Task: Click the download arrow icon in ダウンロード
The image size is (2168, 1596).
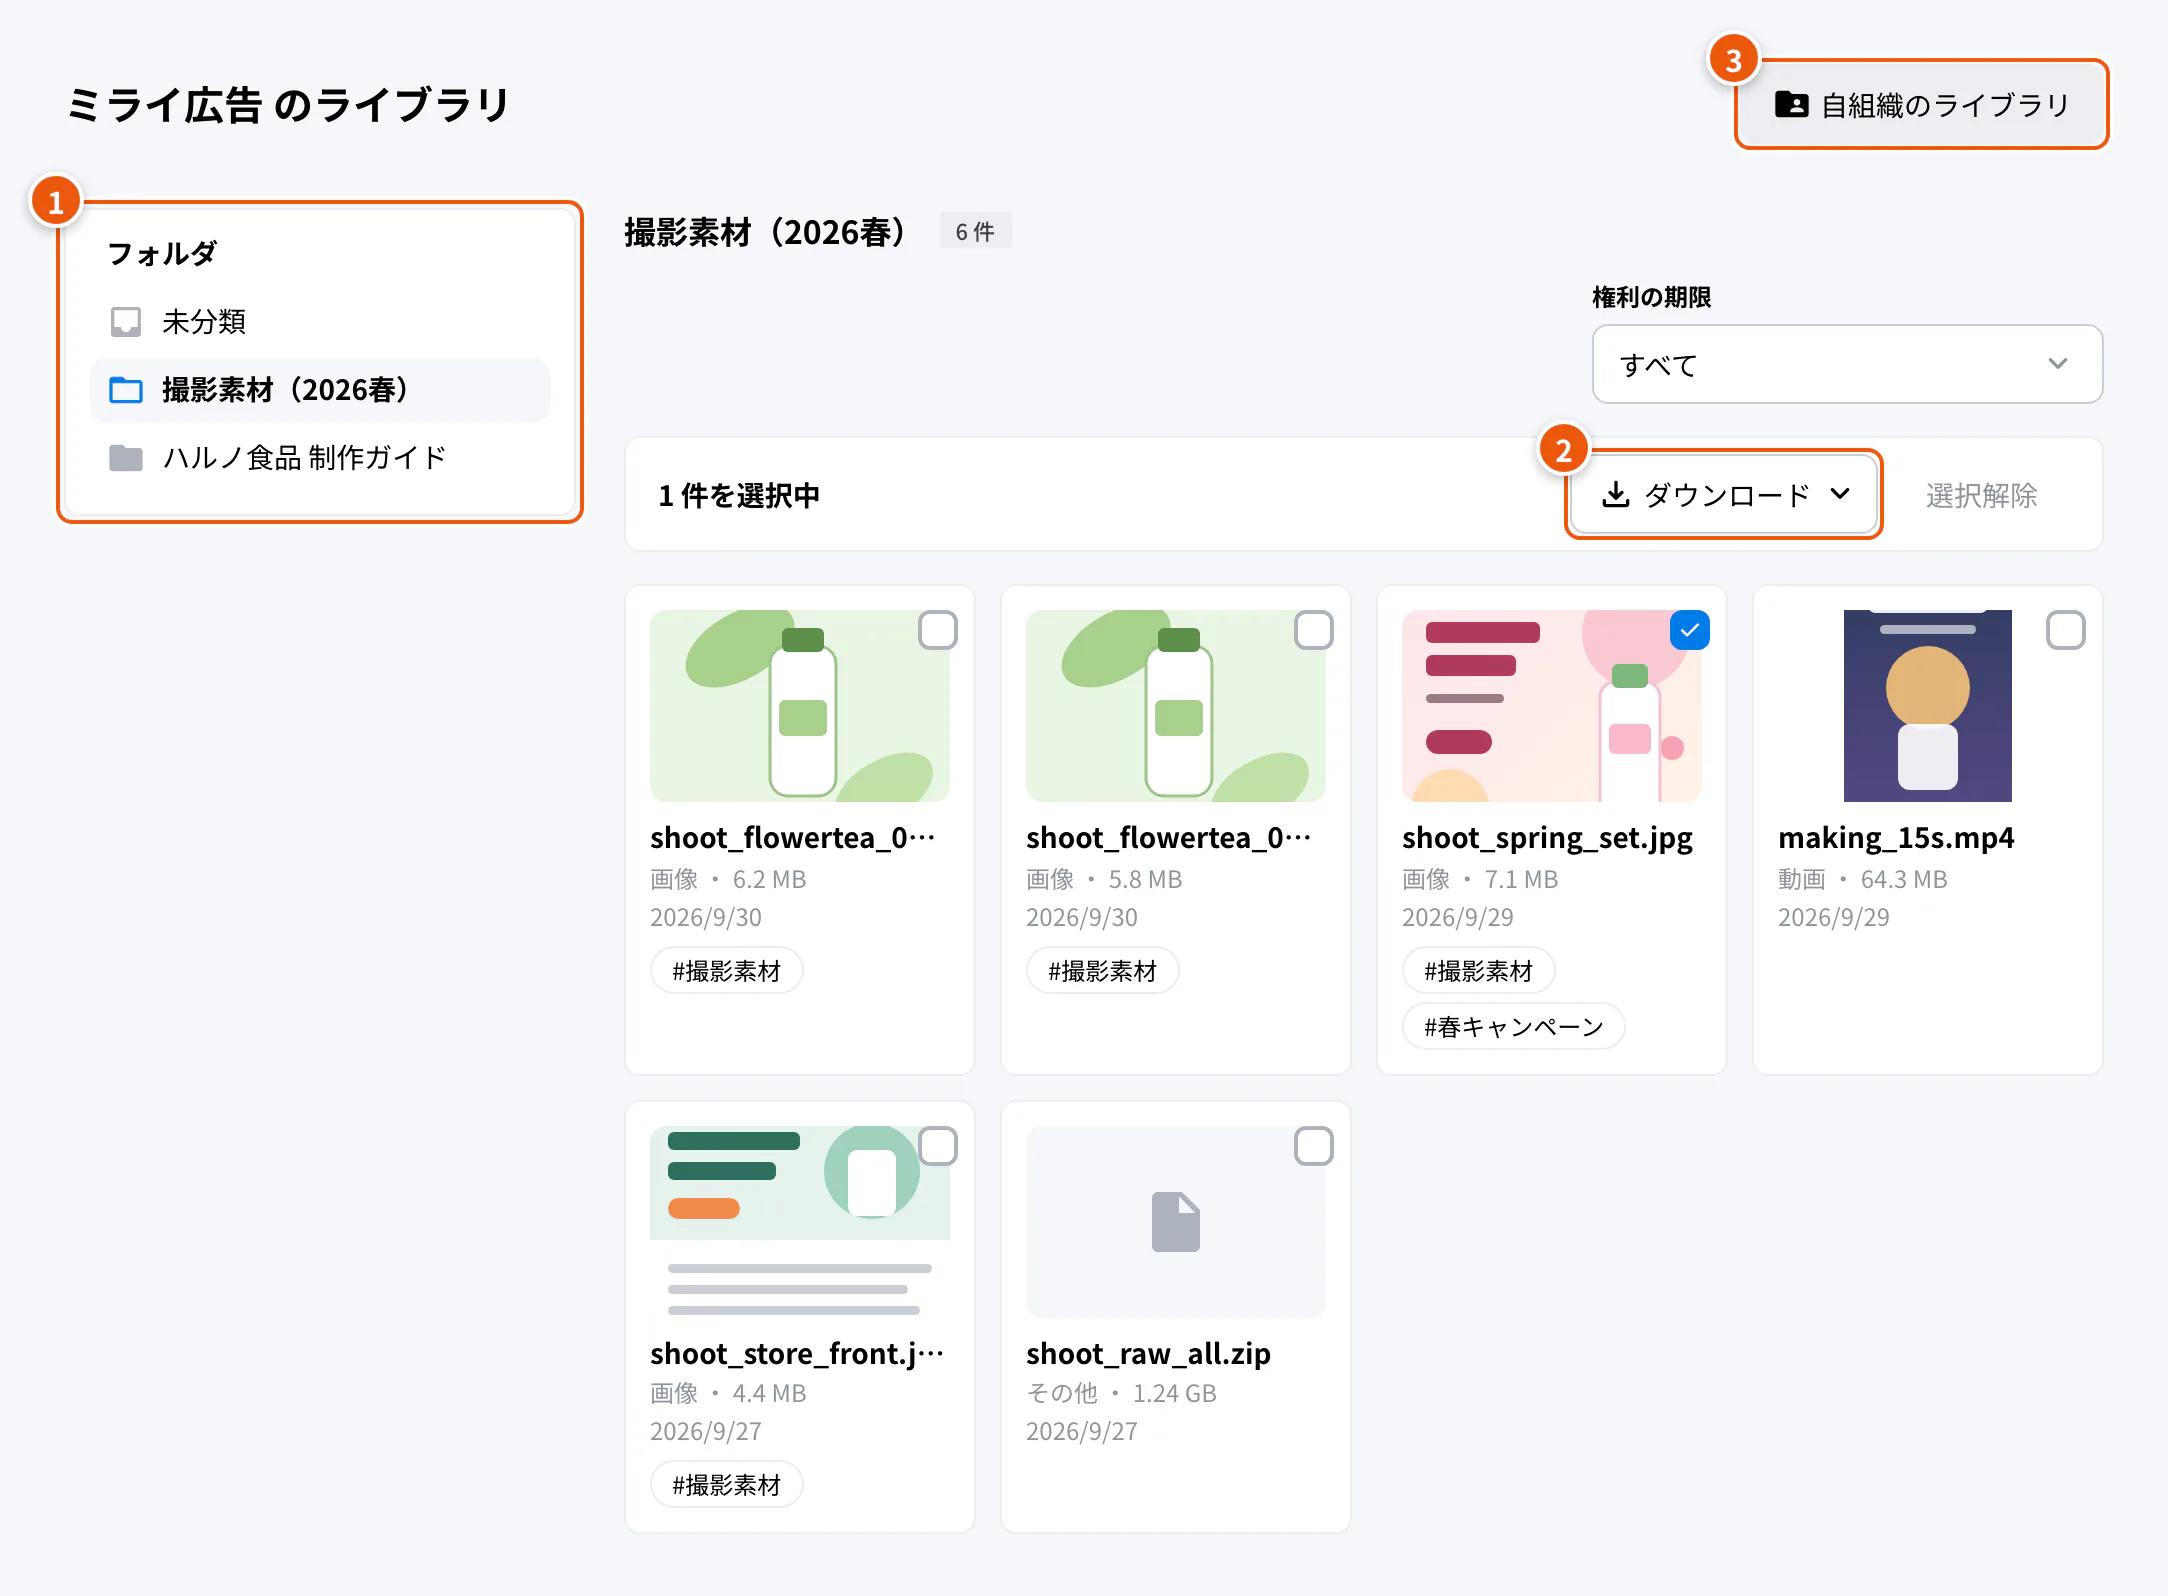Action: [1616, 495]
